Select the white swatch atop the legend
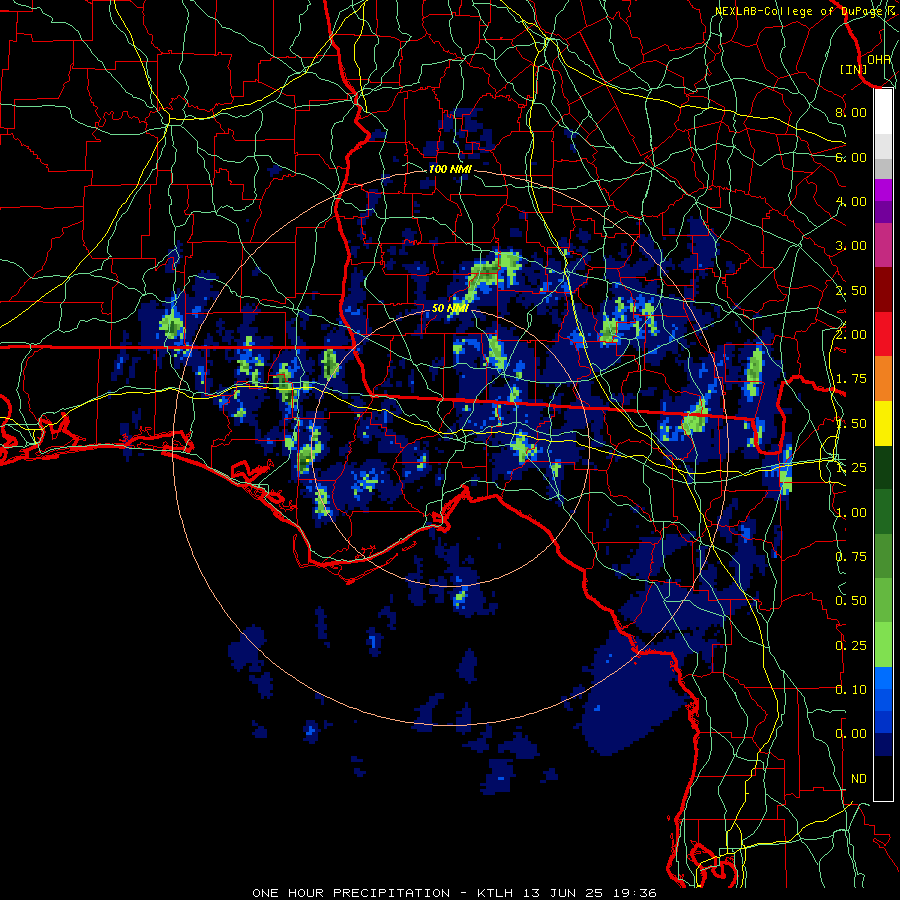 tap(883, 111)
